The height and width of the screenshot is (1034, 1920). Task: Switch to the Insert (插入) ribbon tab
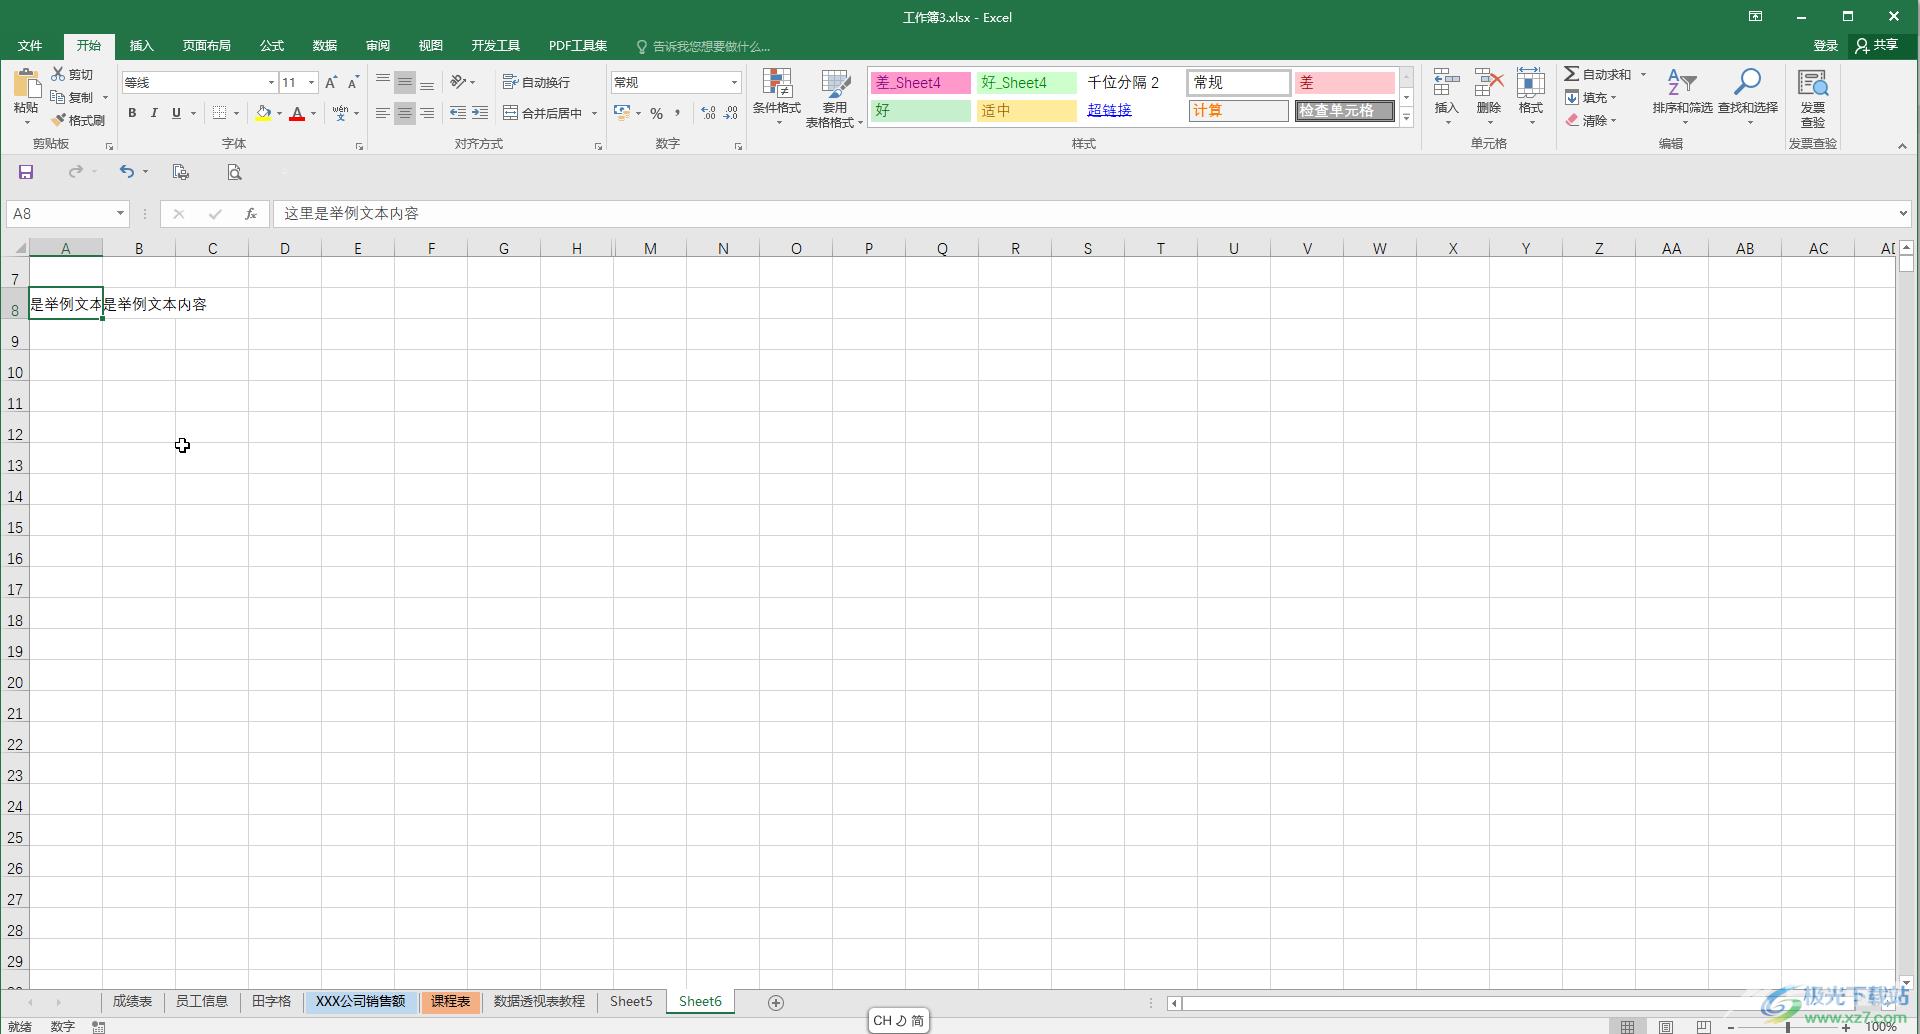pos(142,46)
